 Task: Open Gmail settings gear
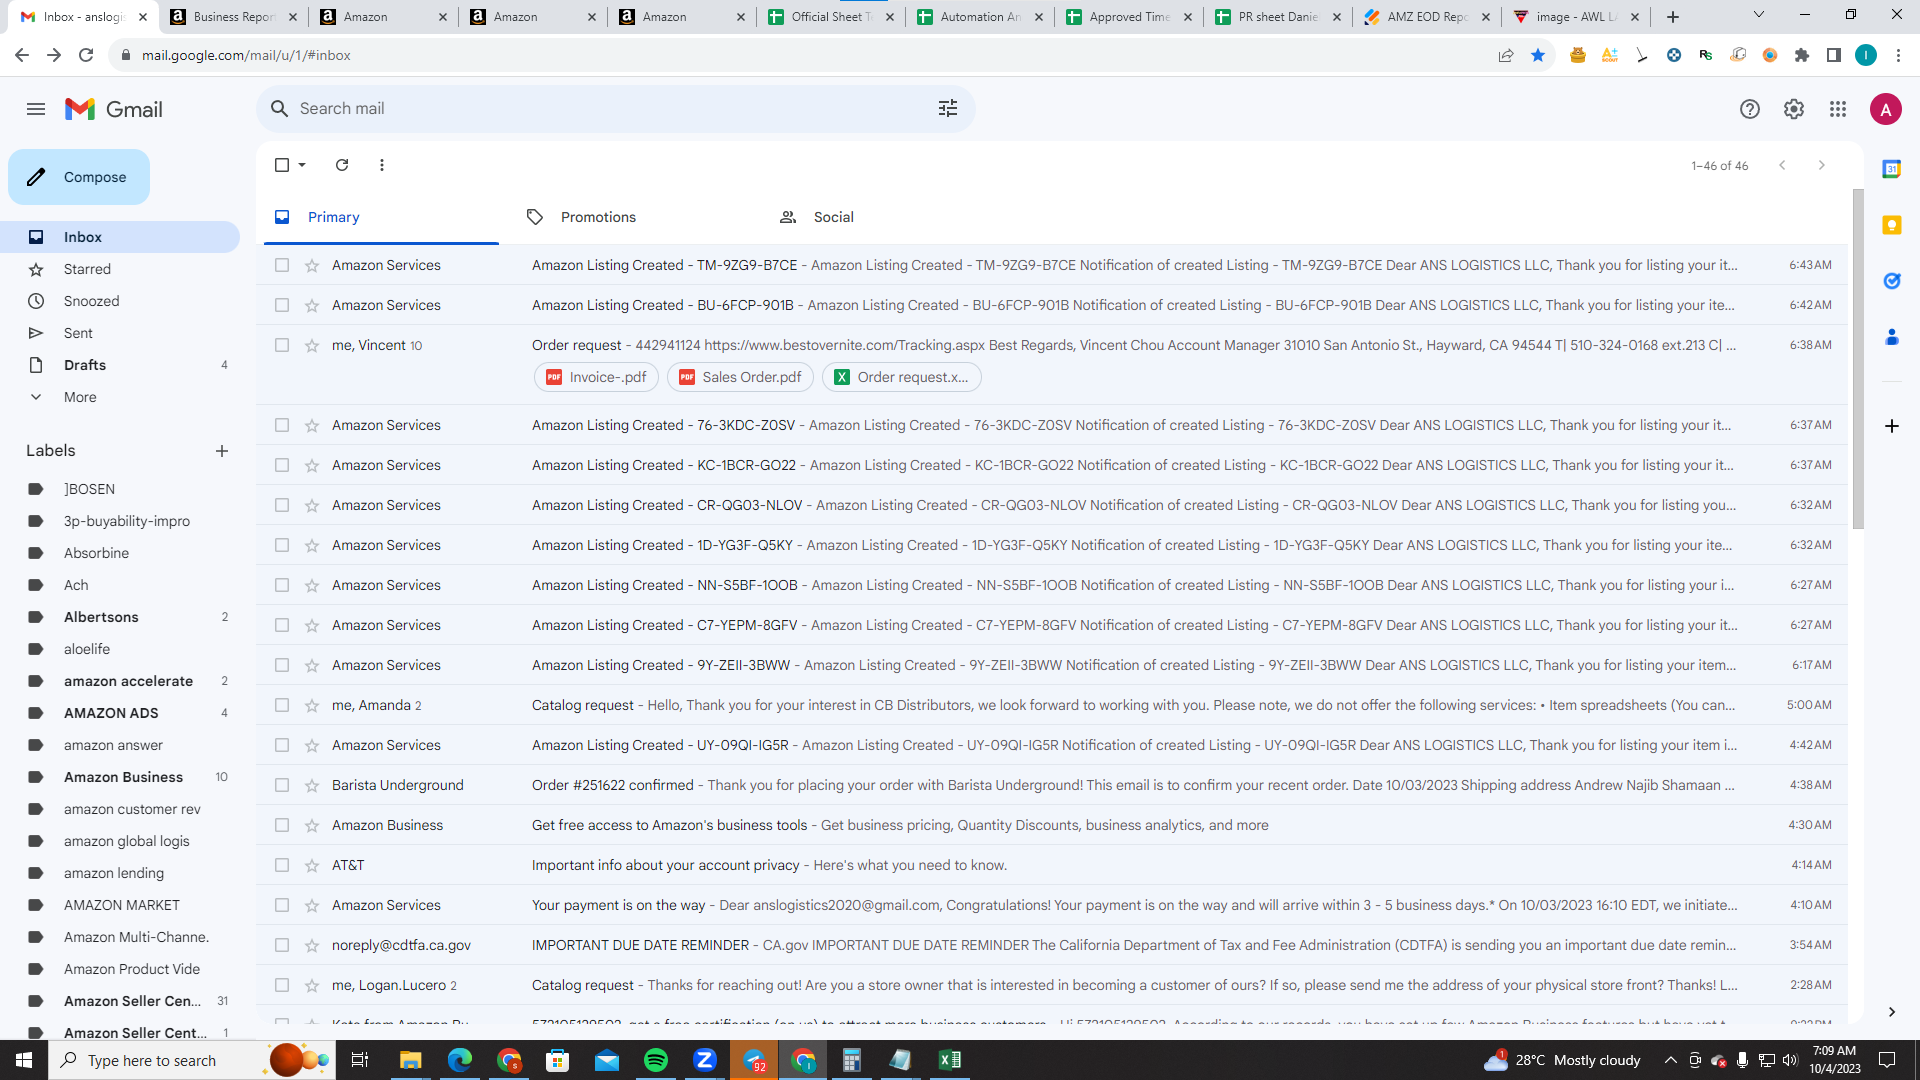click(1794, 109)
